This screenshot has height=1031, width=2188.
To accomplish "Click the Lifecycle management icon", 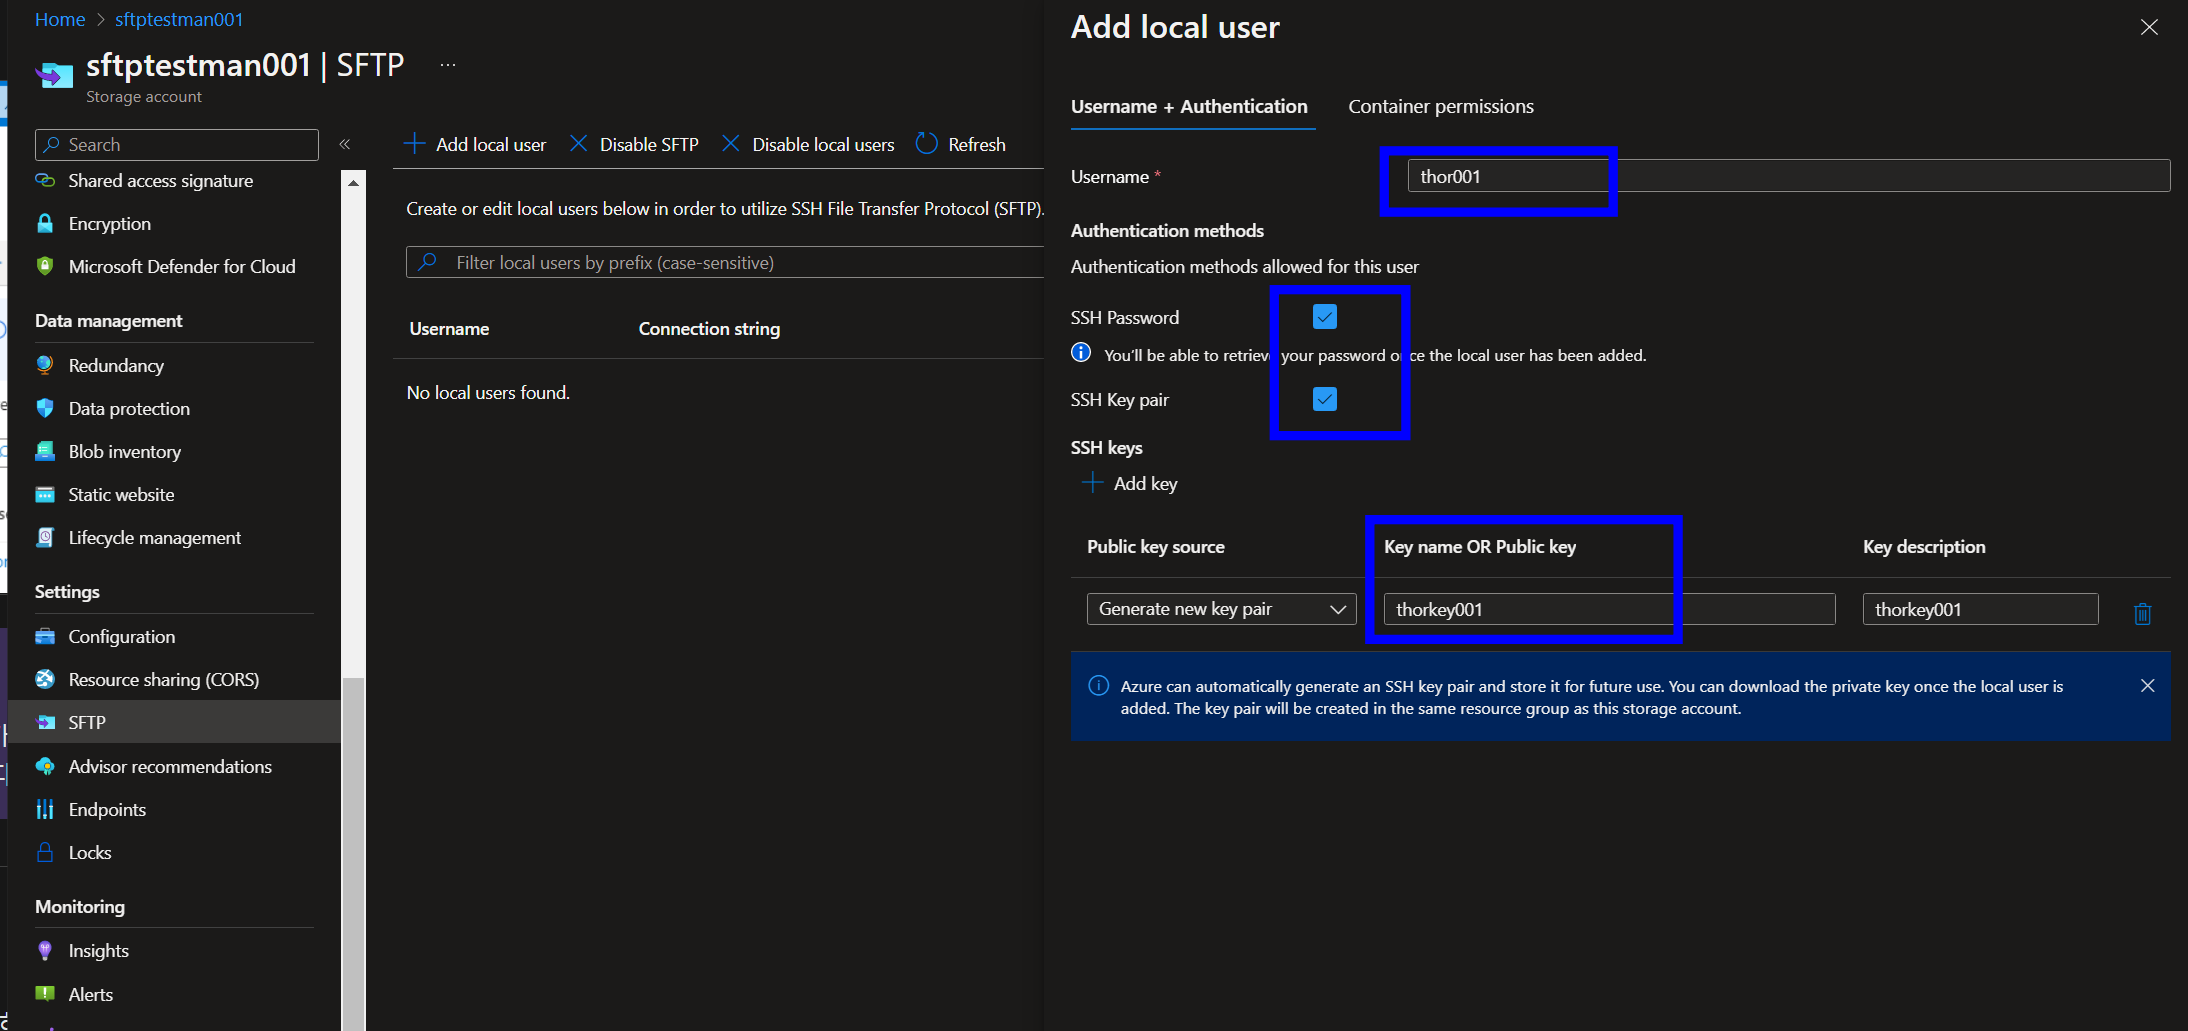I will [x=45, y=538].
